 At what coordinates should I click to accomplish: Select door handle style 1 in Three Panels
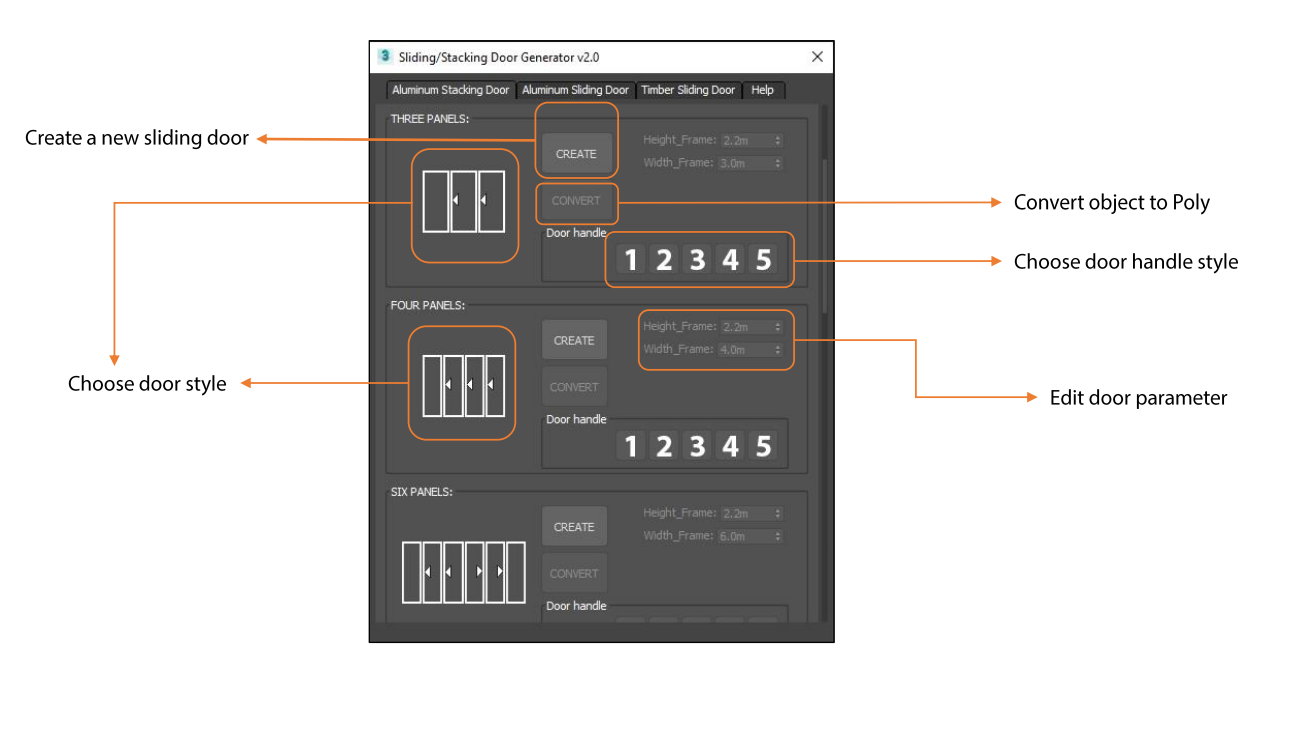click(630, 260)
